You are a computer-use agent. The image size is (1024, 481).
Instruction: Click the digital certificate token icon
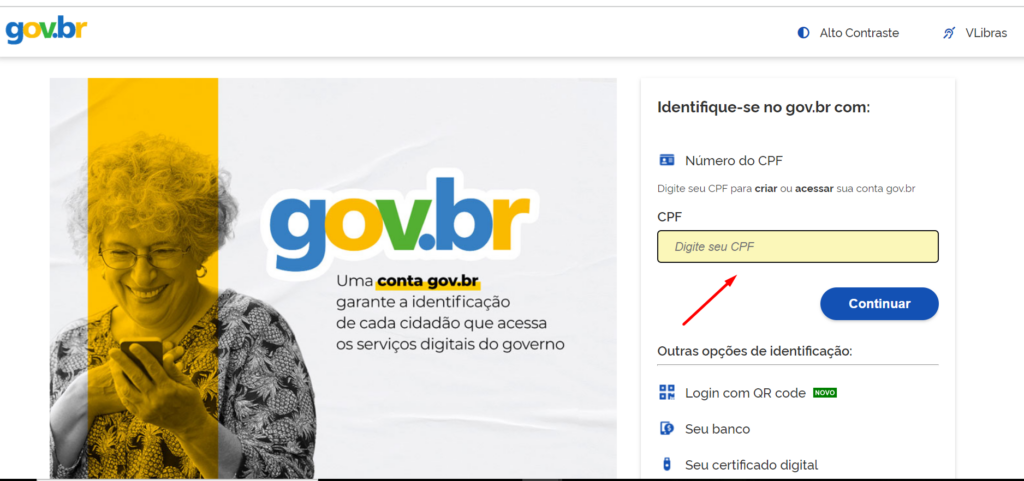pyautogui.click(x=667, y=464)
